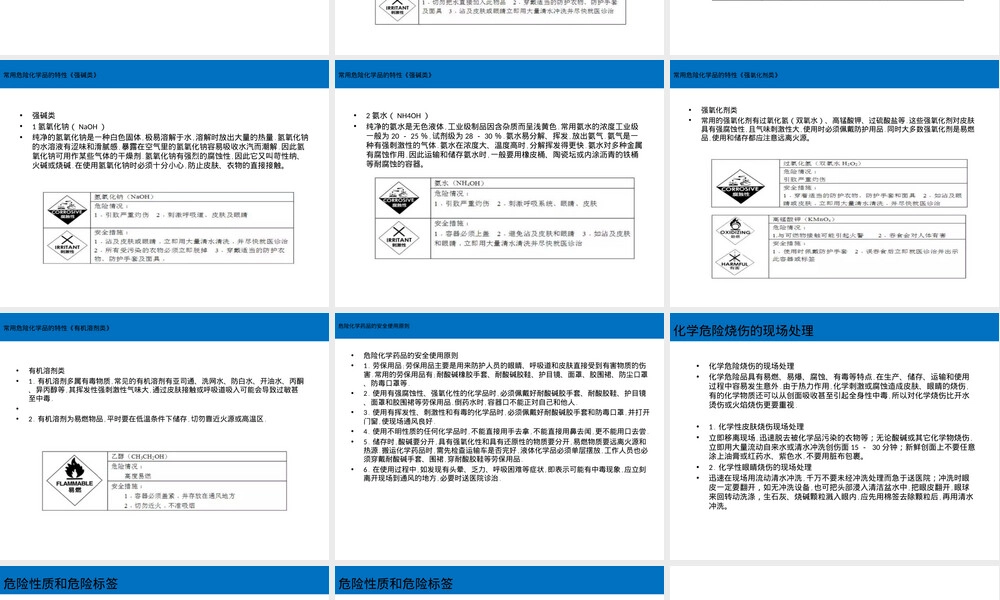Click table cell '氢氧化钠（NaOH）'
The width and height of the screenshot is (1000, 600).
[124, 197]
